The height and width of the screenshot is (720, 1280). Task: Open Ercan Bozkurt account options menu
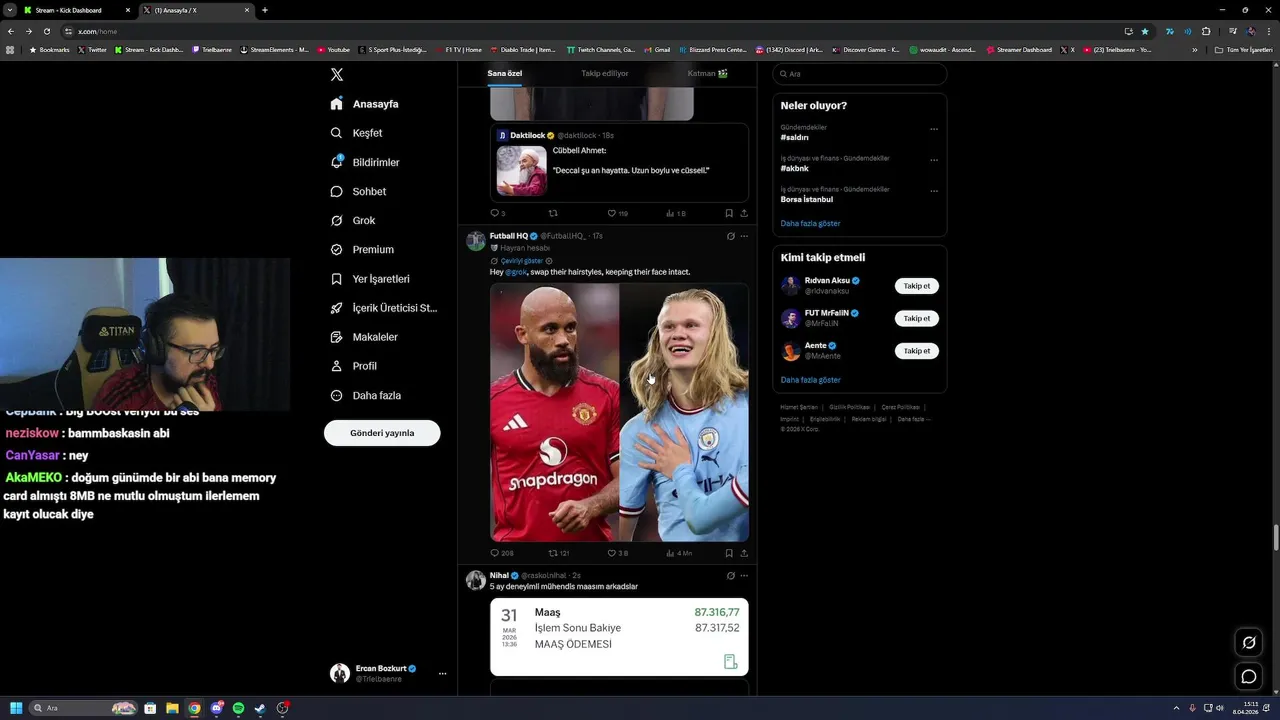tap(442, 674)
